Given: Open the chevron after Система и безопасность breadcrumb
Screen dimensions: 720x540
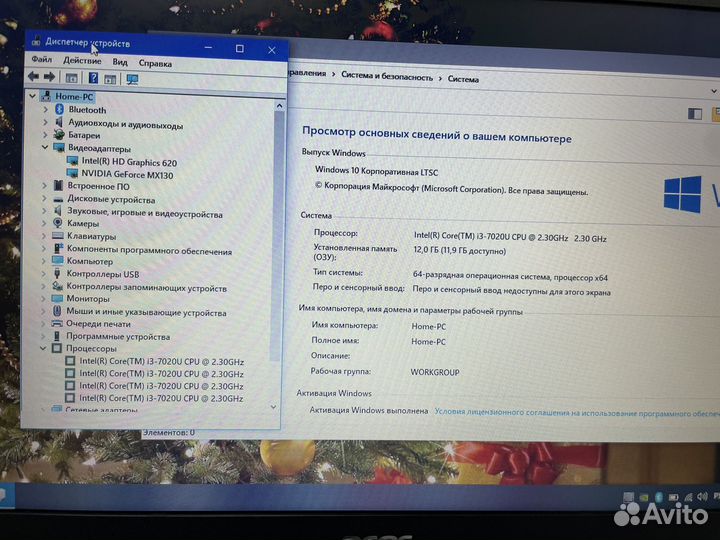Looking at the screenshot, I should tap(440, 79).
